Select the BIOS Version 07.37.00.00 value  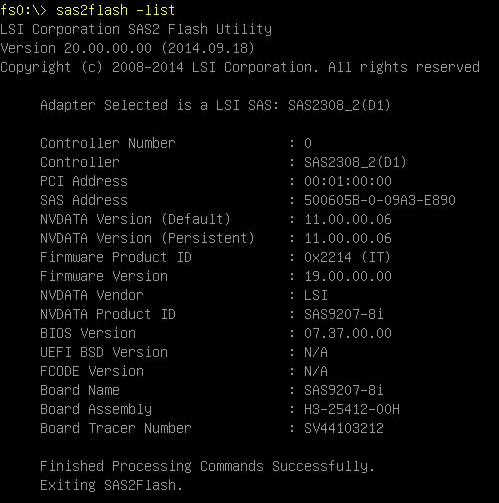pos(348,333)
